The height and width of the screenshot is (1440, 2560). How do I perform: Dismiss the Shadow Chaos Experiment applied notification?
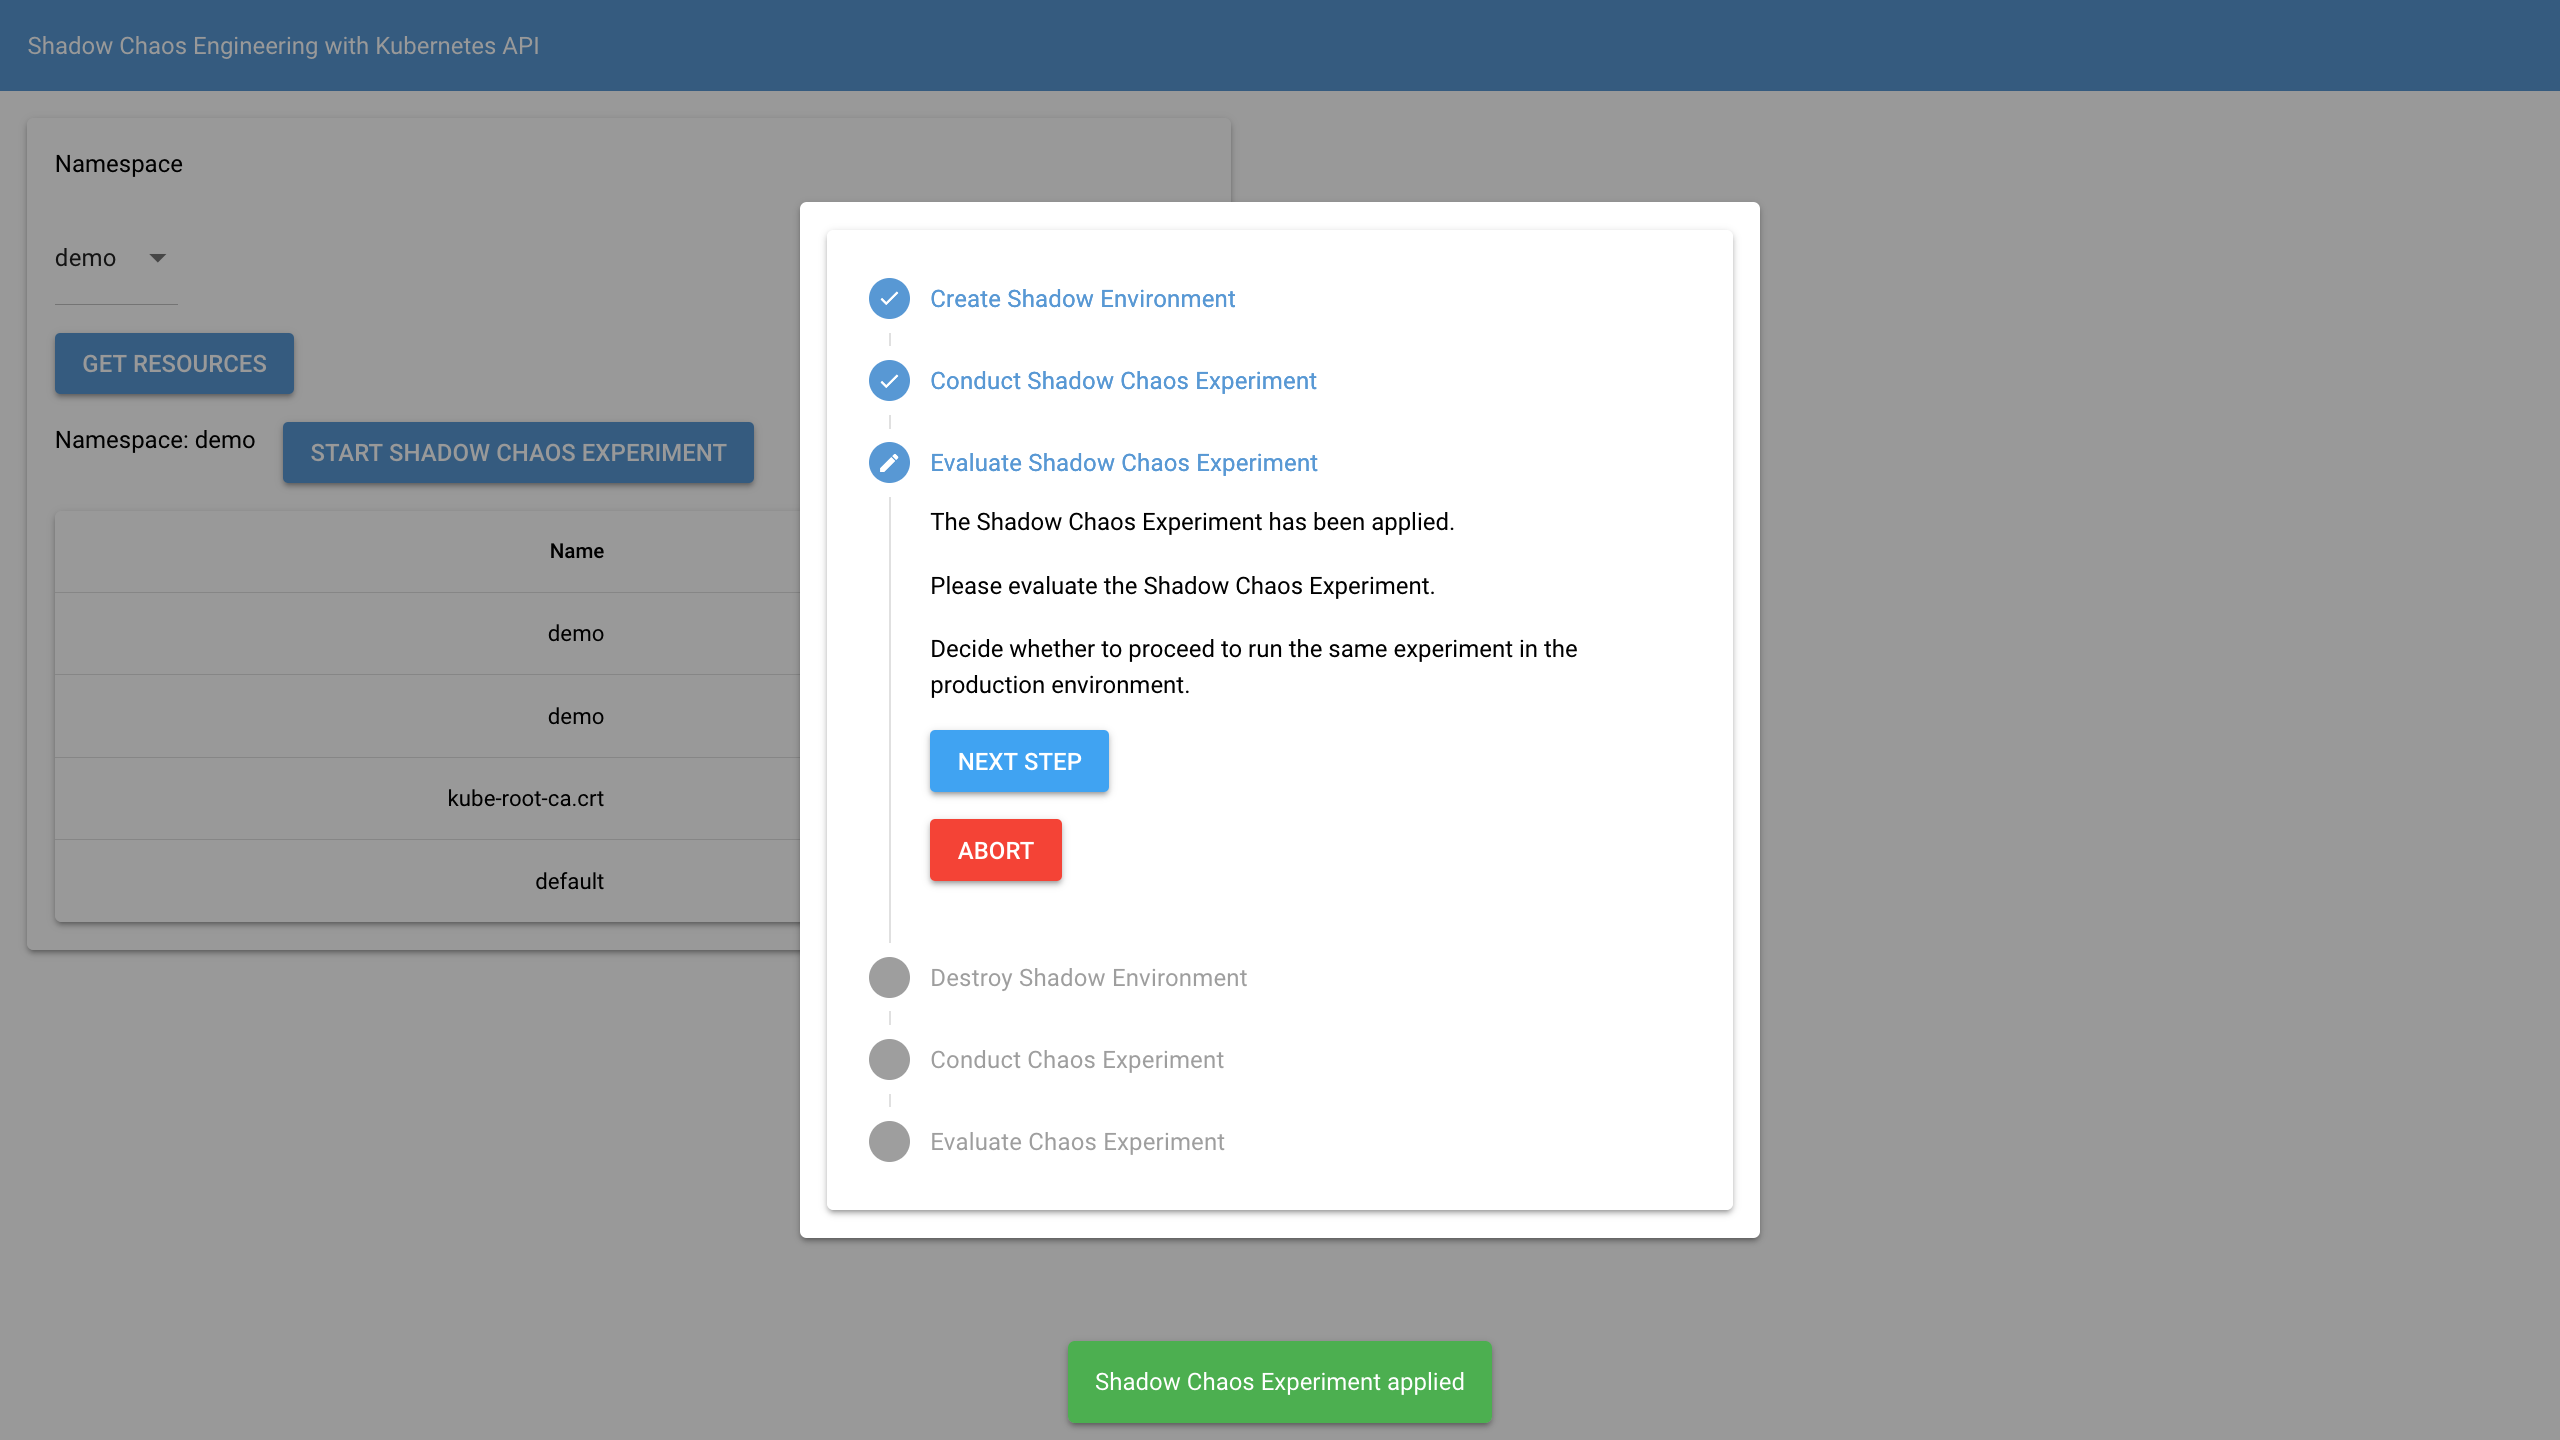click(1279, 1381)
